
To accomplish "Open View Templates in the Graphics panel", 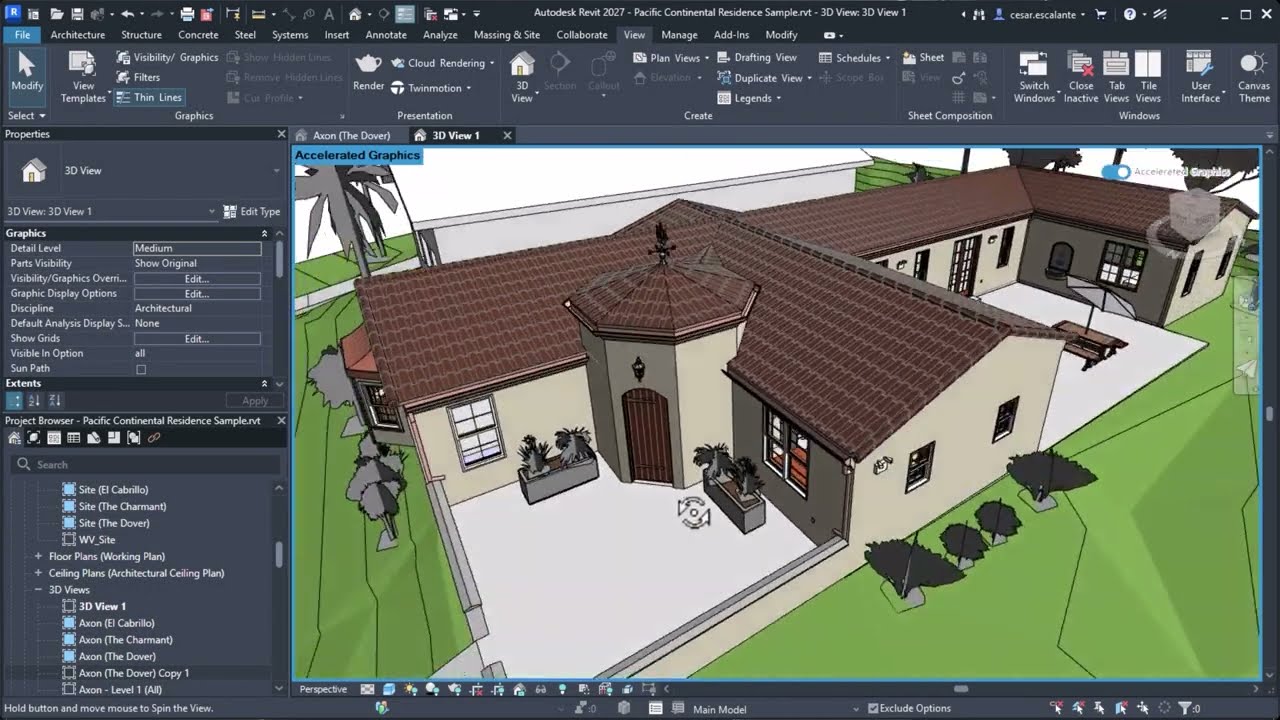I will [x=83, y=76].
